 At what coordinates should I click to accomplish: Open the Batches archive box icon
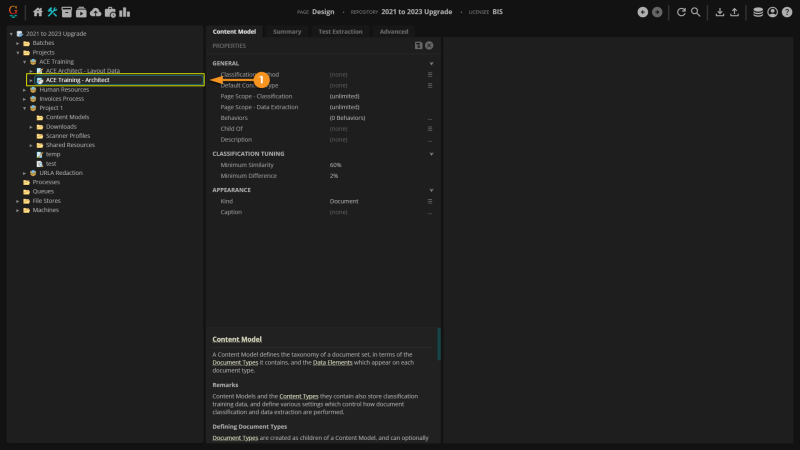pyautogui.click(x=66, y=12)
